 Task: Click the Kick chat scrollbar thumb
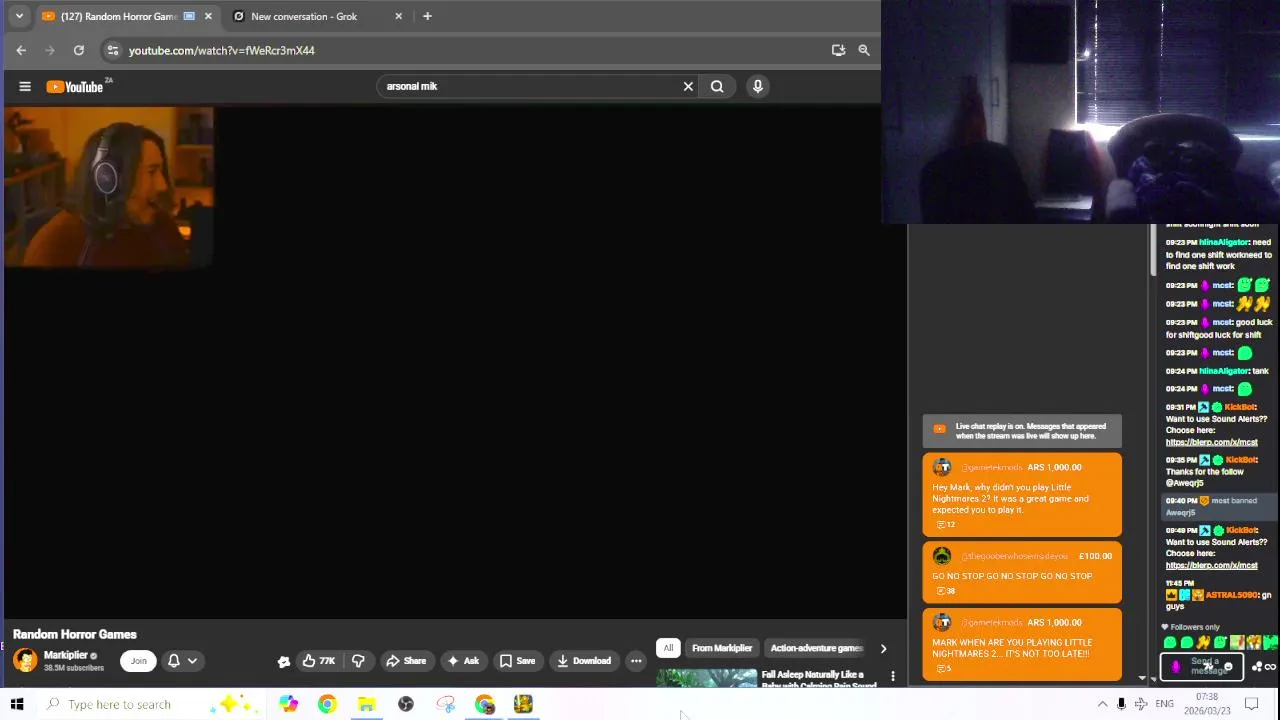[x=1153, y=250]
